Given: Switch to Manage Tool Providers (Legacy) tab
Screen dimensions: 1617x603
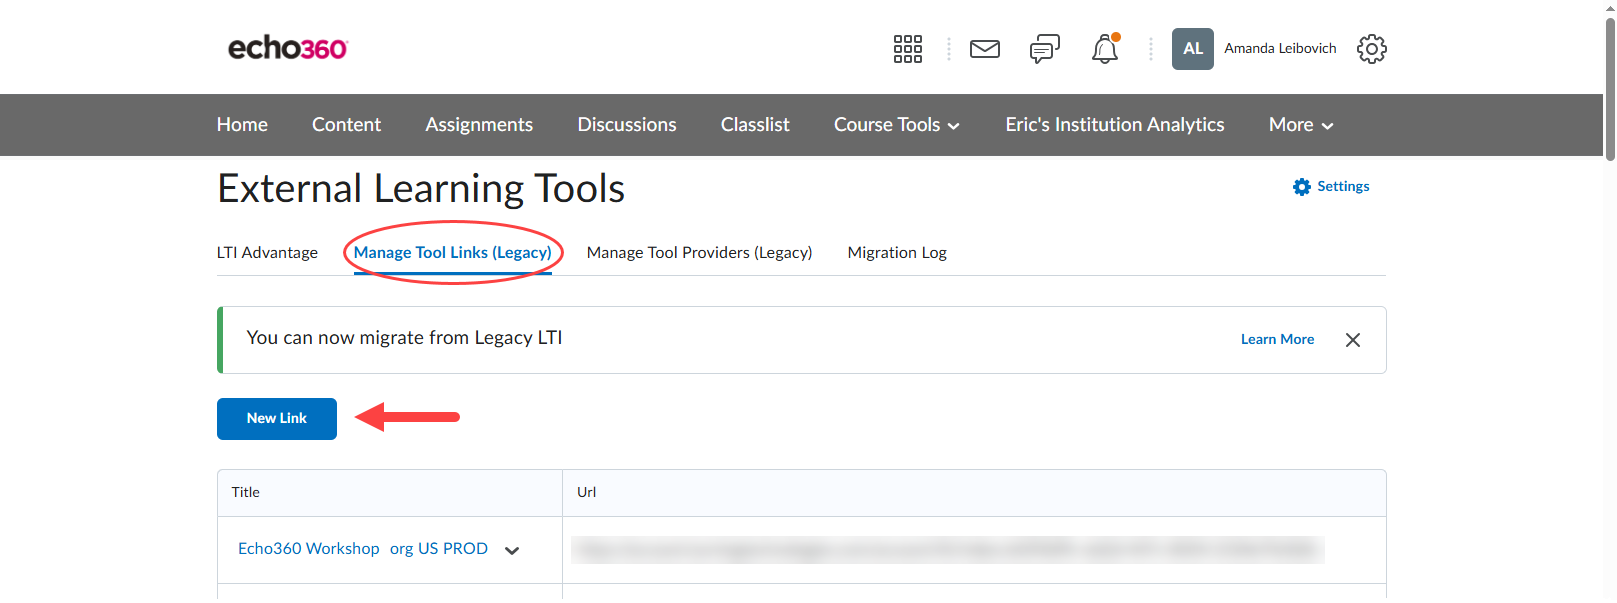Looking at the screenshot, I should (699, 253).
